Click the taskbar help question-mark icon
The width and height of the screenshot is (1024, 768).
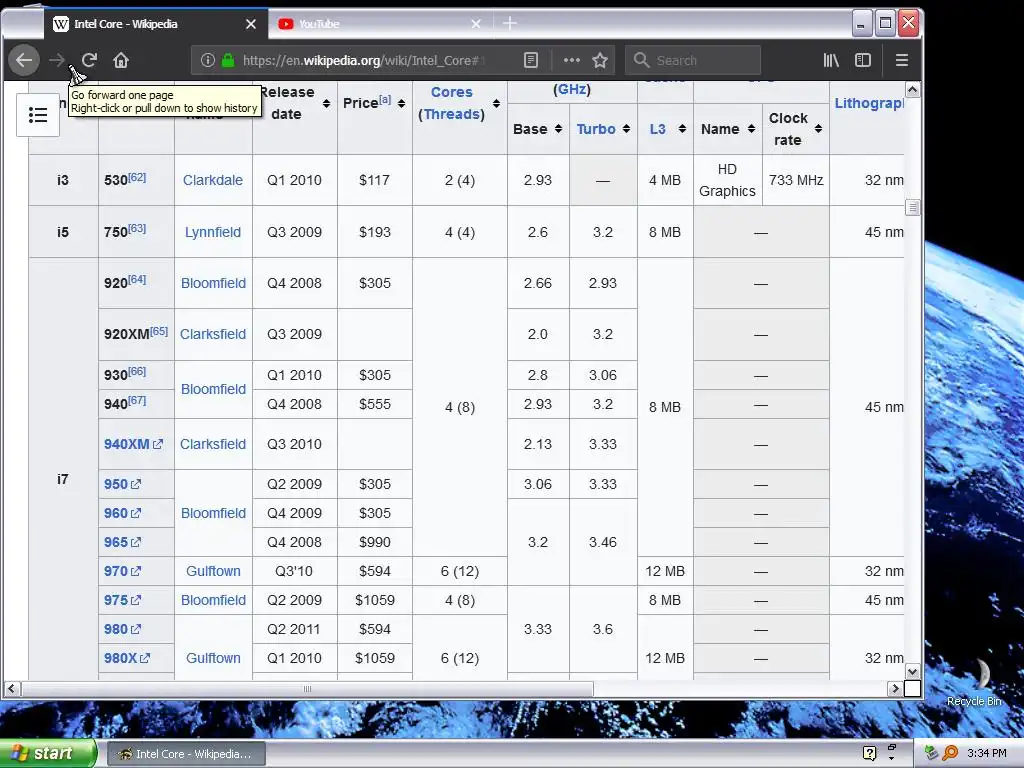click(869, 754)
